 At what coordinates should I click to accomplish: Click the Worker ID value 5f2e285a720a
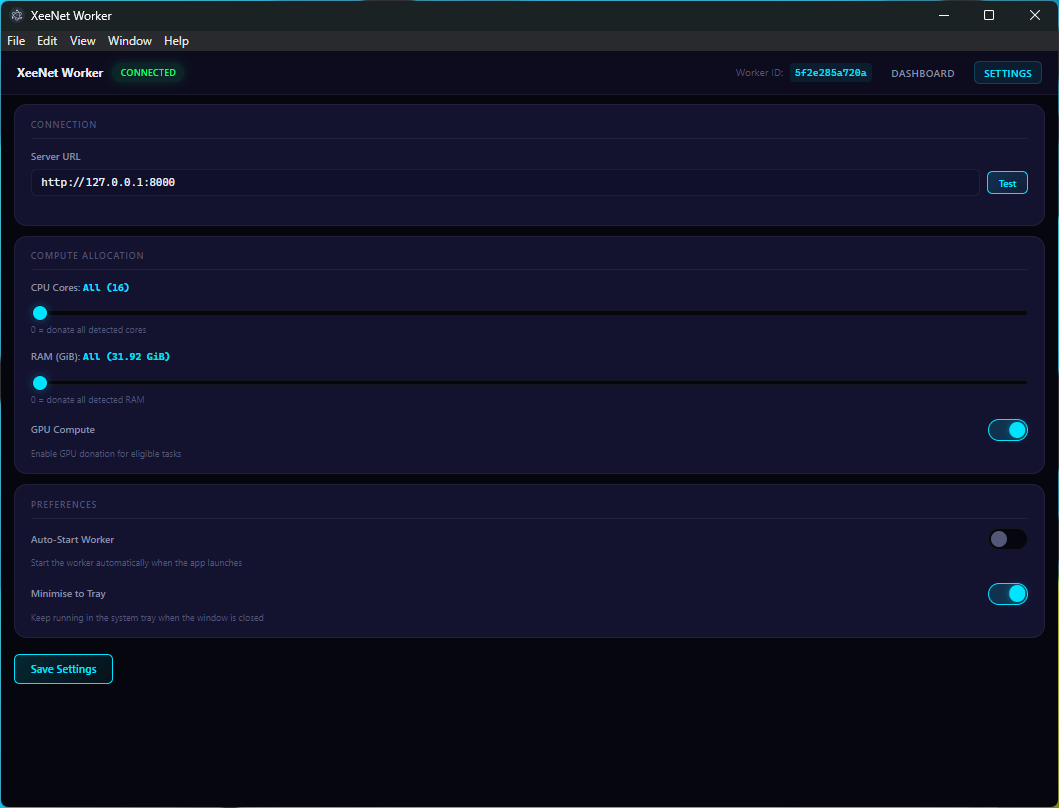point(830,73)
